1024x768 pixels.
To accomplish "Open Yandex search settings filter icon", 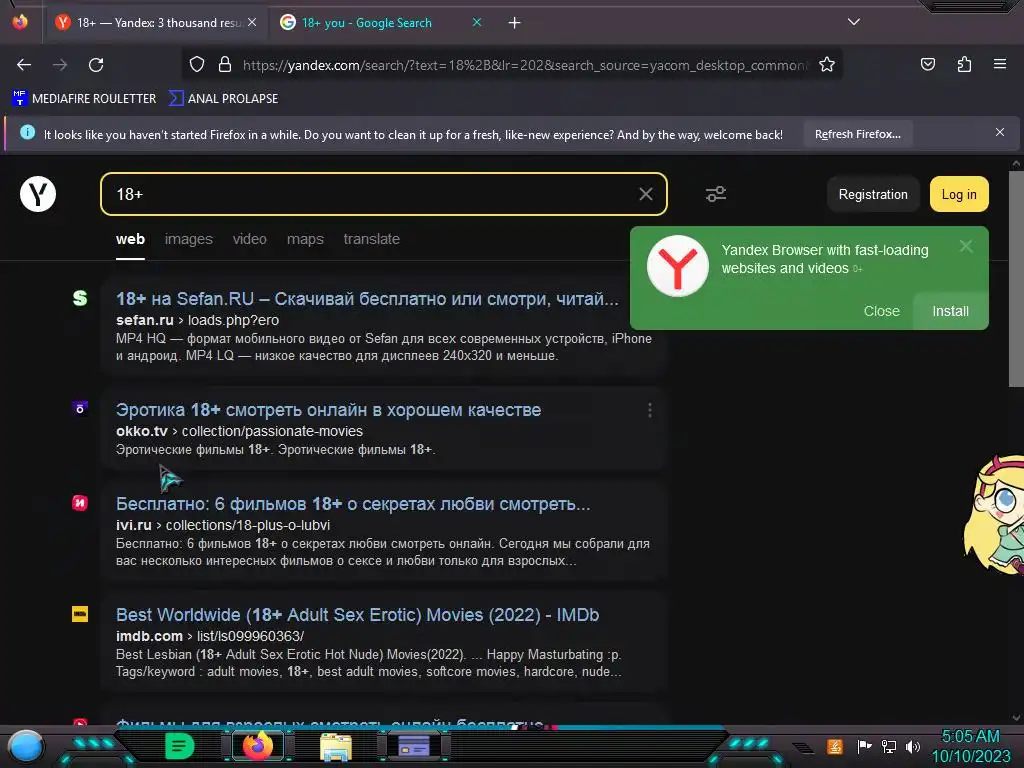I will tap(716, 194).
